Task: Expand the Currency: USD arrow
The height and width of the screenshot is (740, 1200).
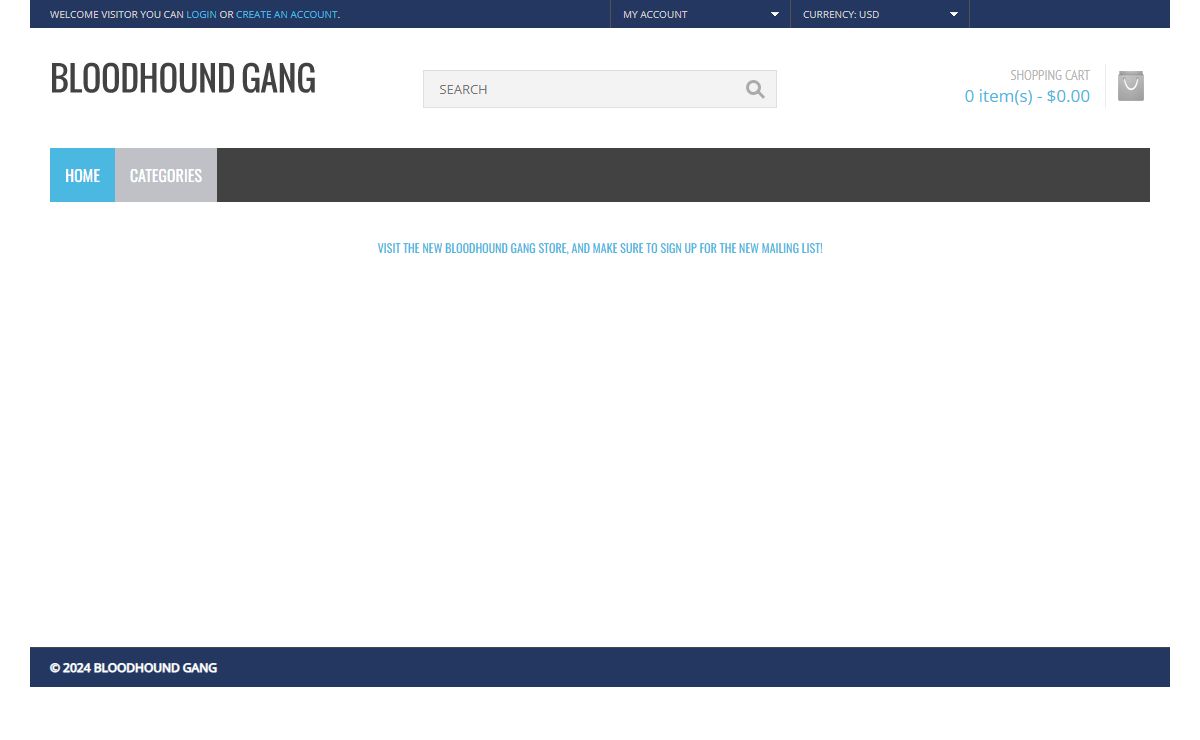Action: click(953, 14)
